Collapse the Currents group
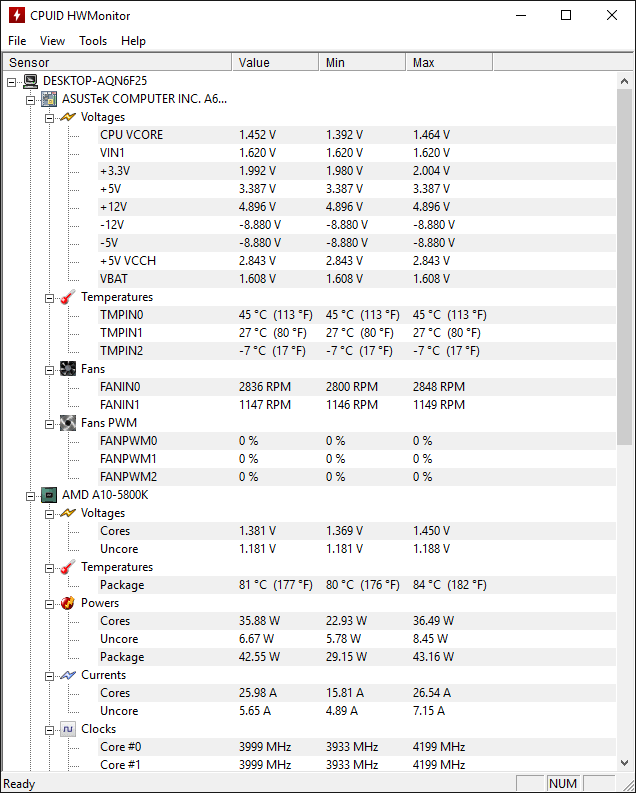Screen dimensions: 636x793 coord(49,676)
